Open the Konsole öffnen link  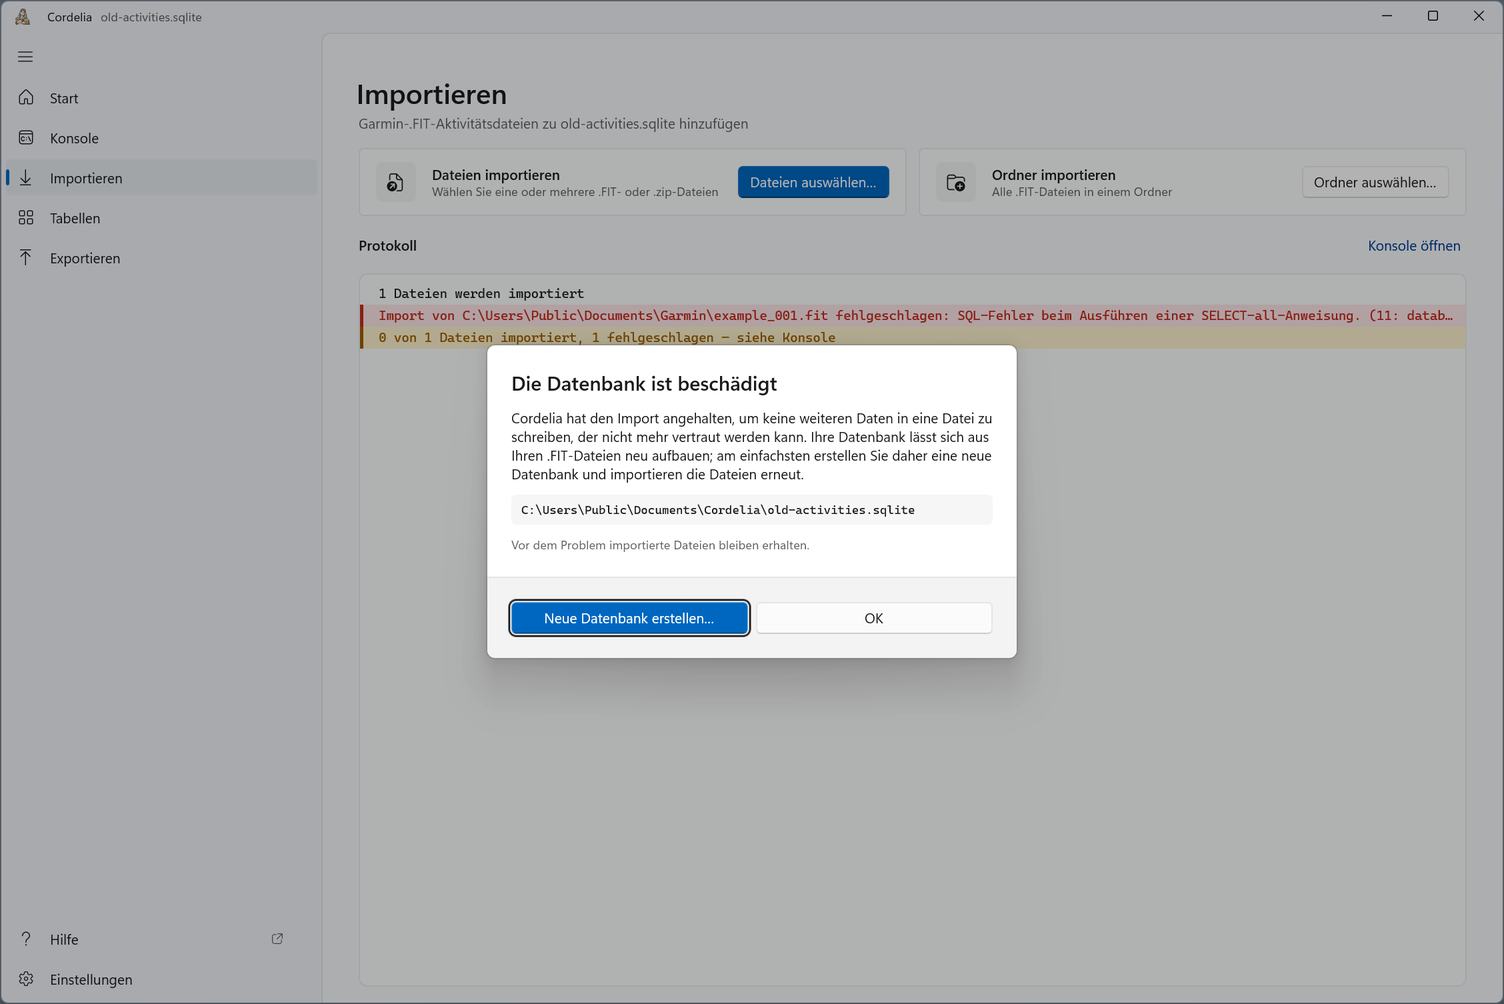1414,246
